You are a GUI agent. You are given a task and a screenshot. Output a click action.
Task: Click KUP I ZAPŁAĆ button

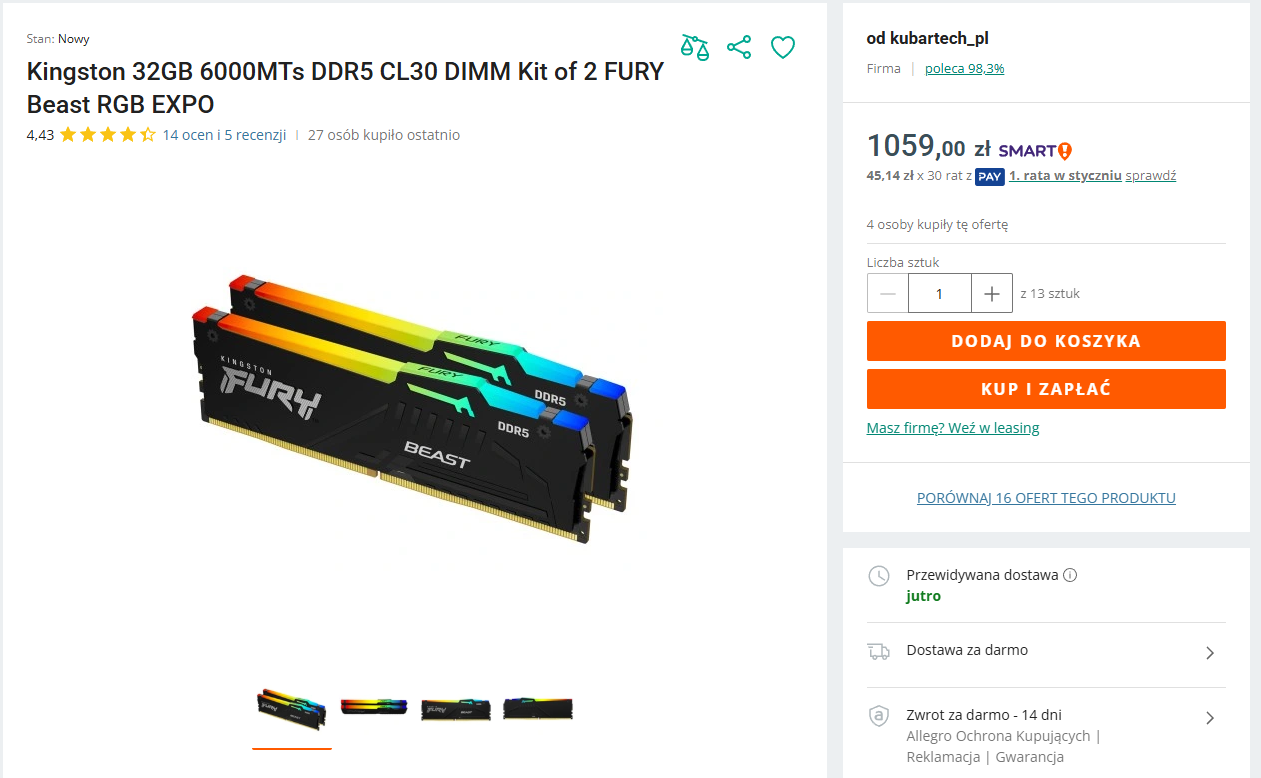coord(1046,389)
